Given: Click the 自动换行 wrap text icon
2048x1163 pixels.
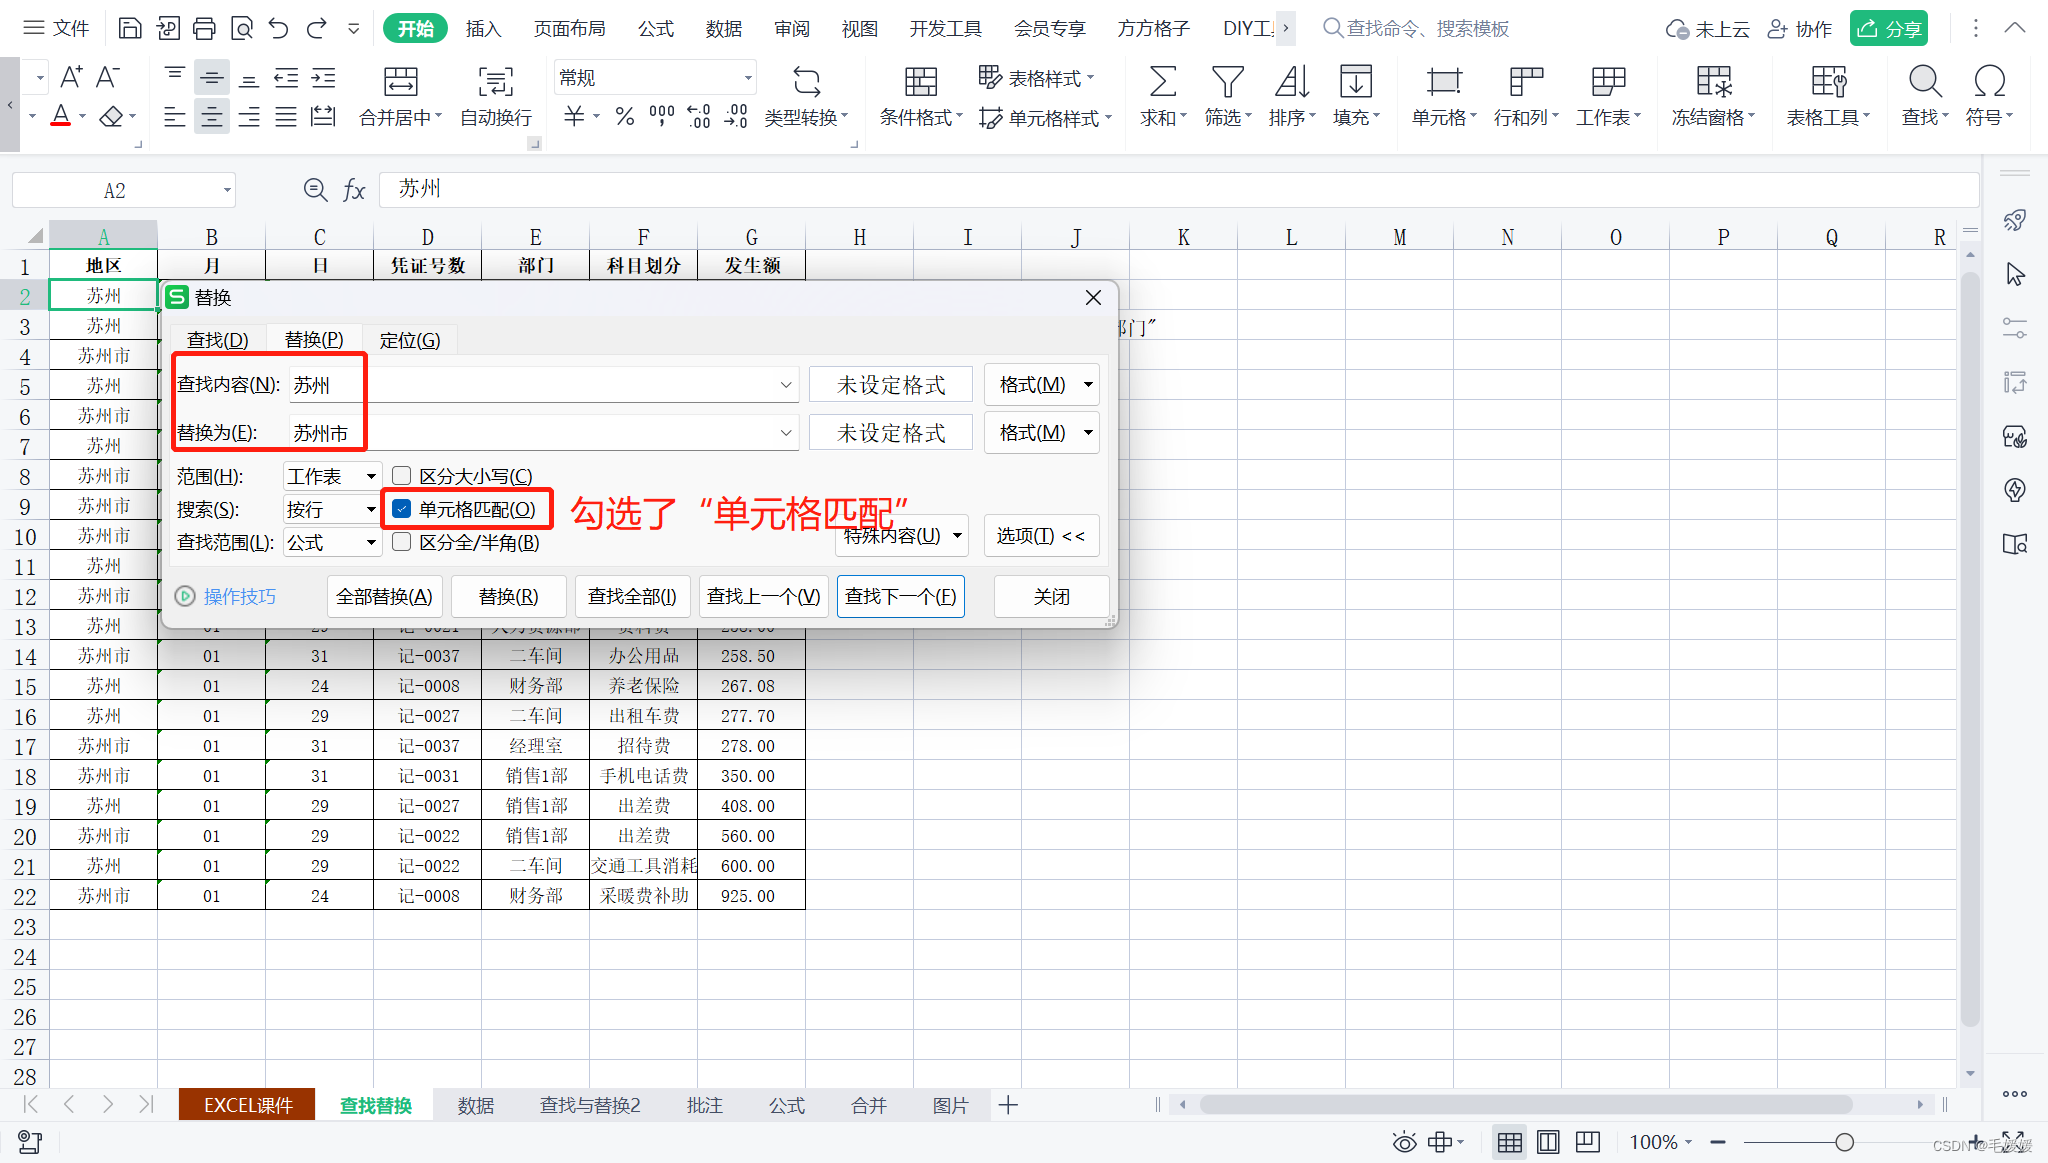Looking at the screenshot, I should pos(496,82).
